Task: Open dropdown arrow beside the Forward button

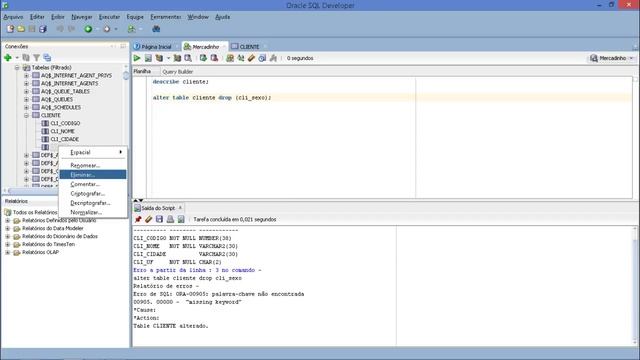Action: [x=116, y=29]
